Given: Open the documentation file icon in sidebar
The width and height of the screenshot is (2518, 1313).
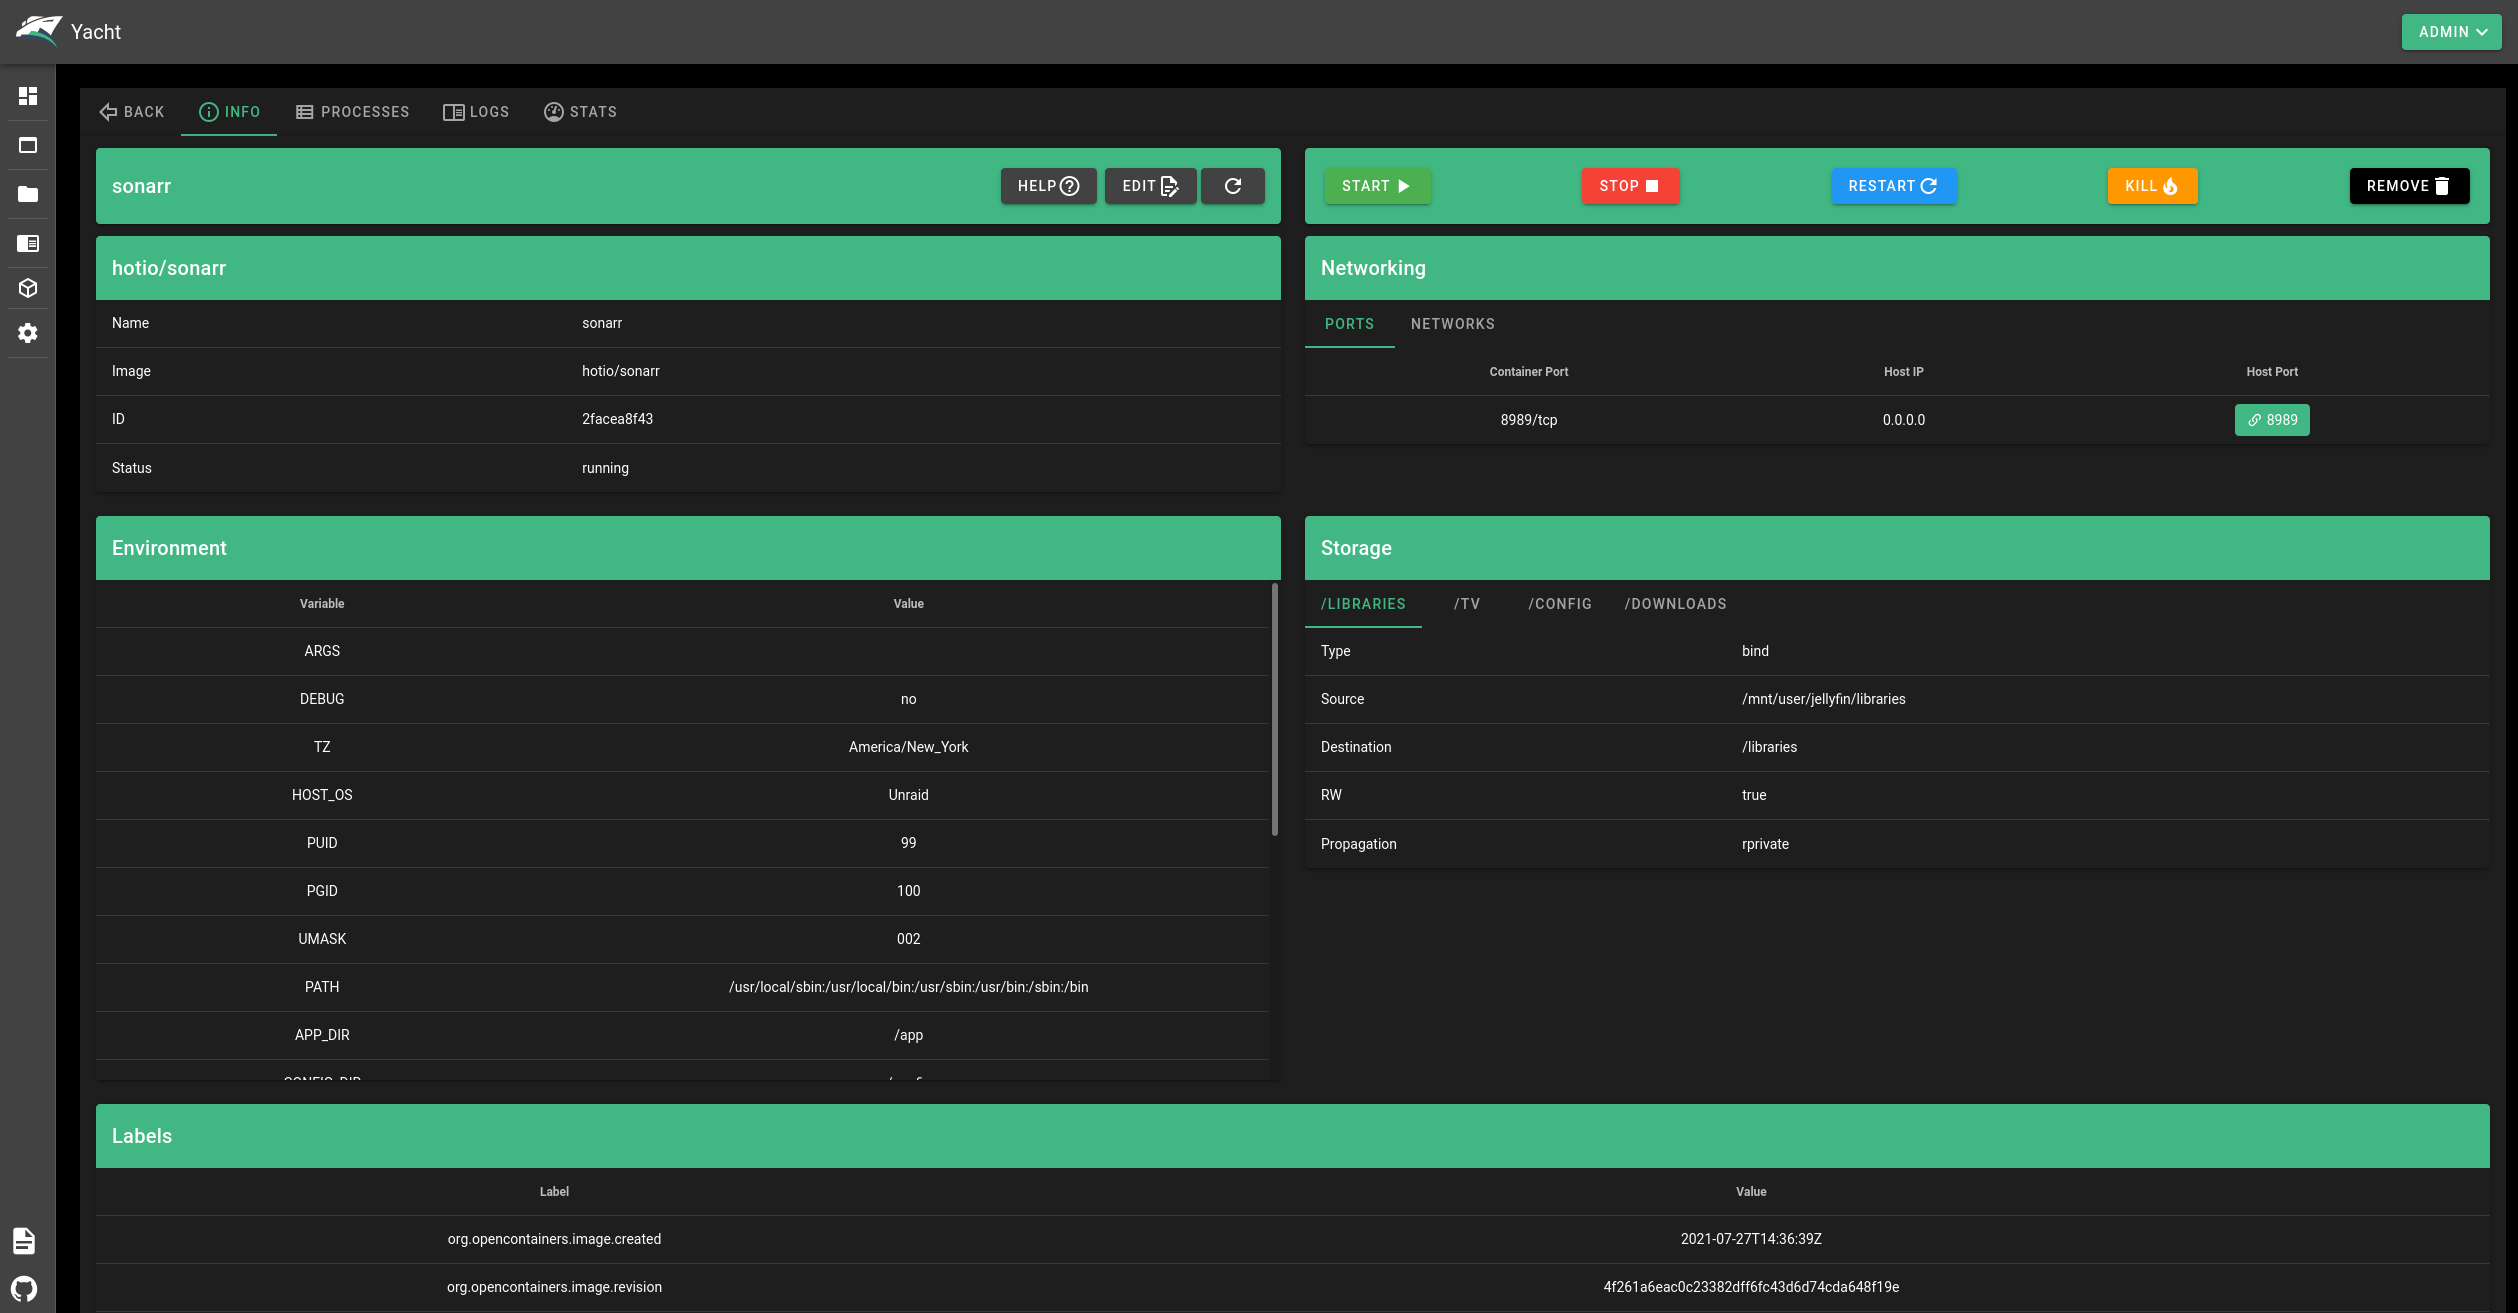Looking at the screenshot, I should click(x=25, y=1241).
